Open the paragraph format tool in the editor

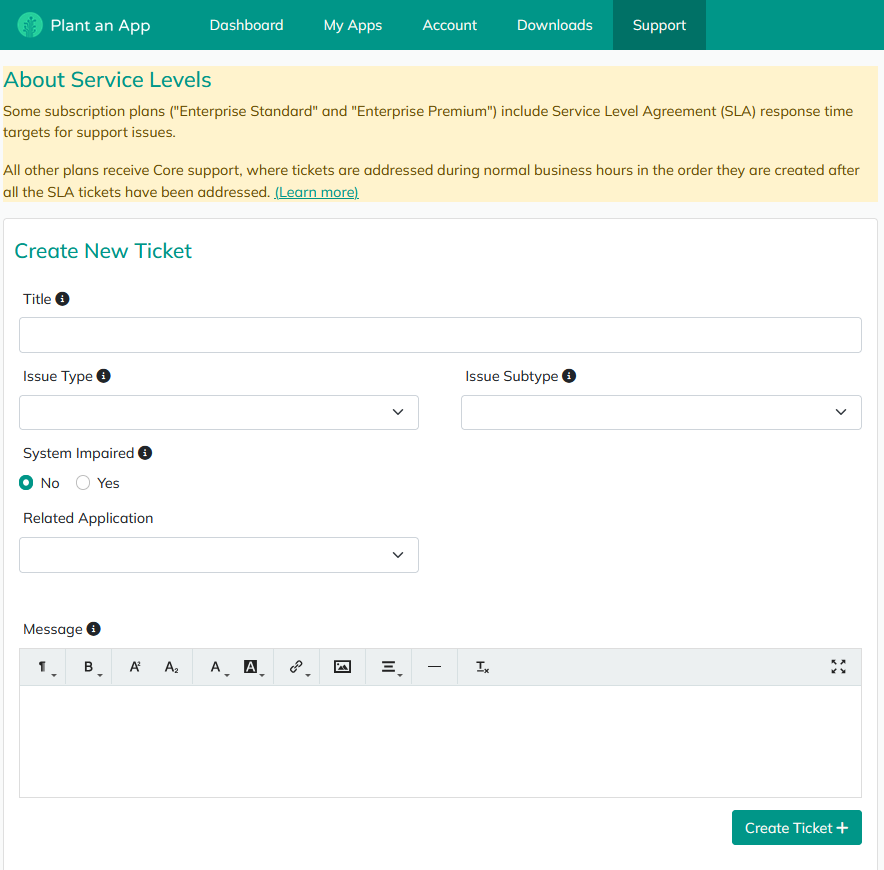click(44, 667)
